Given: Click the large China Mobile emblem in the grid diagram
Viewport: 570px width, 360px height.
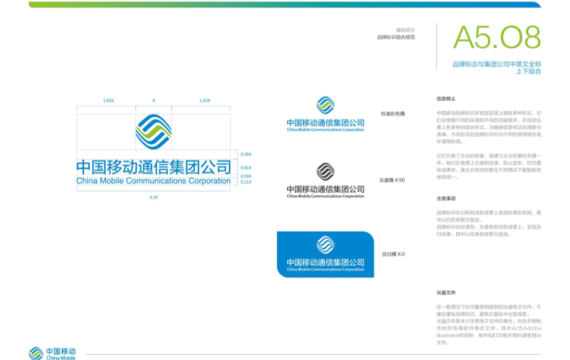Looking at the screenshot, I should (153, 132).
